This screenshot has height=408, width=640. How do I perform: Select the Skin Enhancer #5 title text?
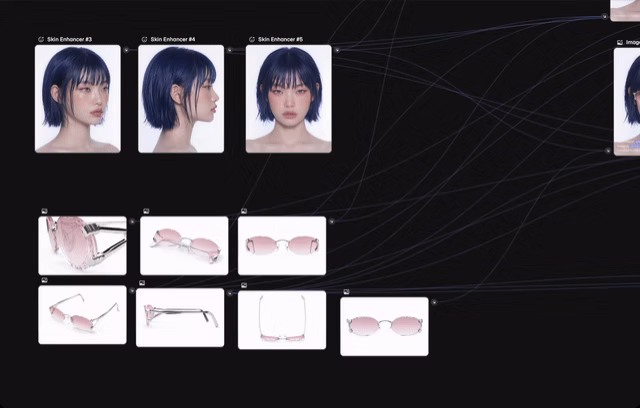click(x=280, y=40)
